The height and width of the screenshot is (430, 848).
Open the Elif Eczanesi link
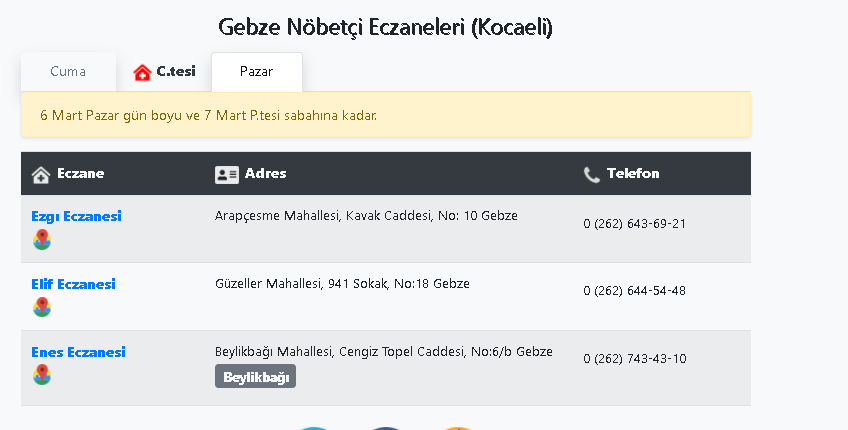point(73,284)
